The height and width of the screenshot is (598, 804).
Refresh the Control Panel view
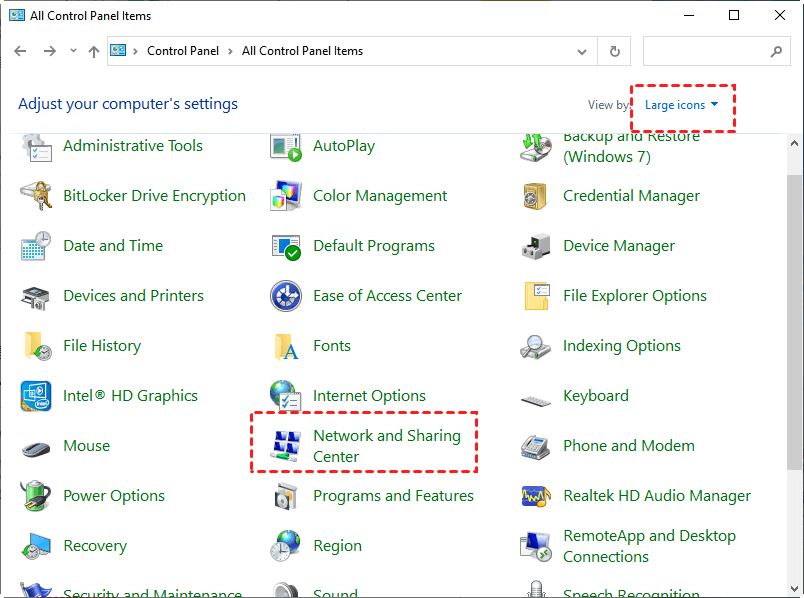click(614, 51)
